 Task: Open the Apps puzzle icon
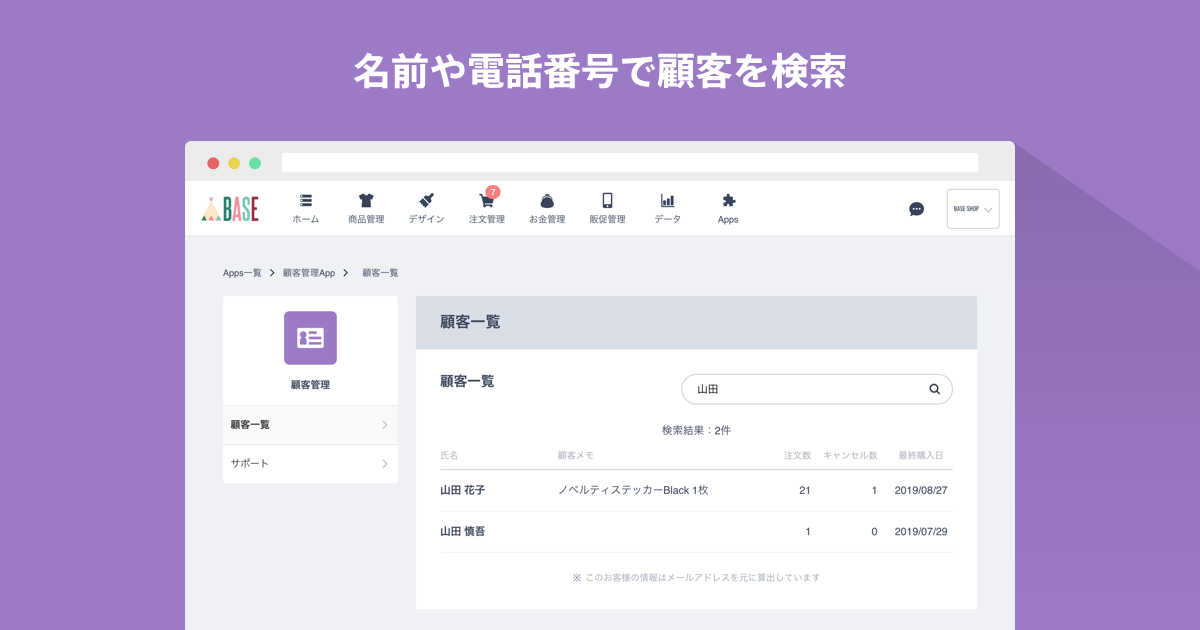coord(728,201)
